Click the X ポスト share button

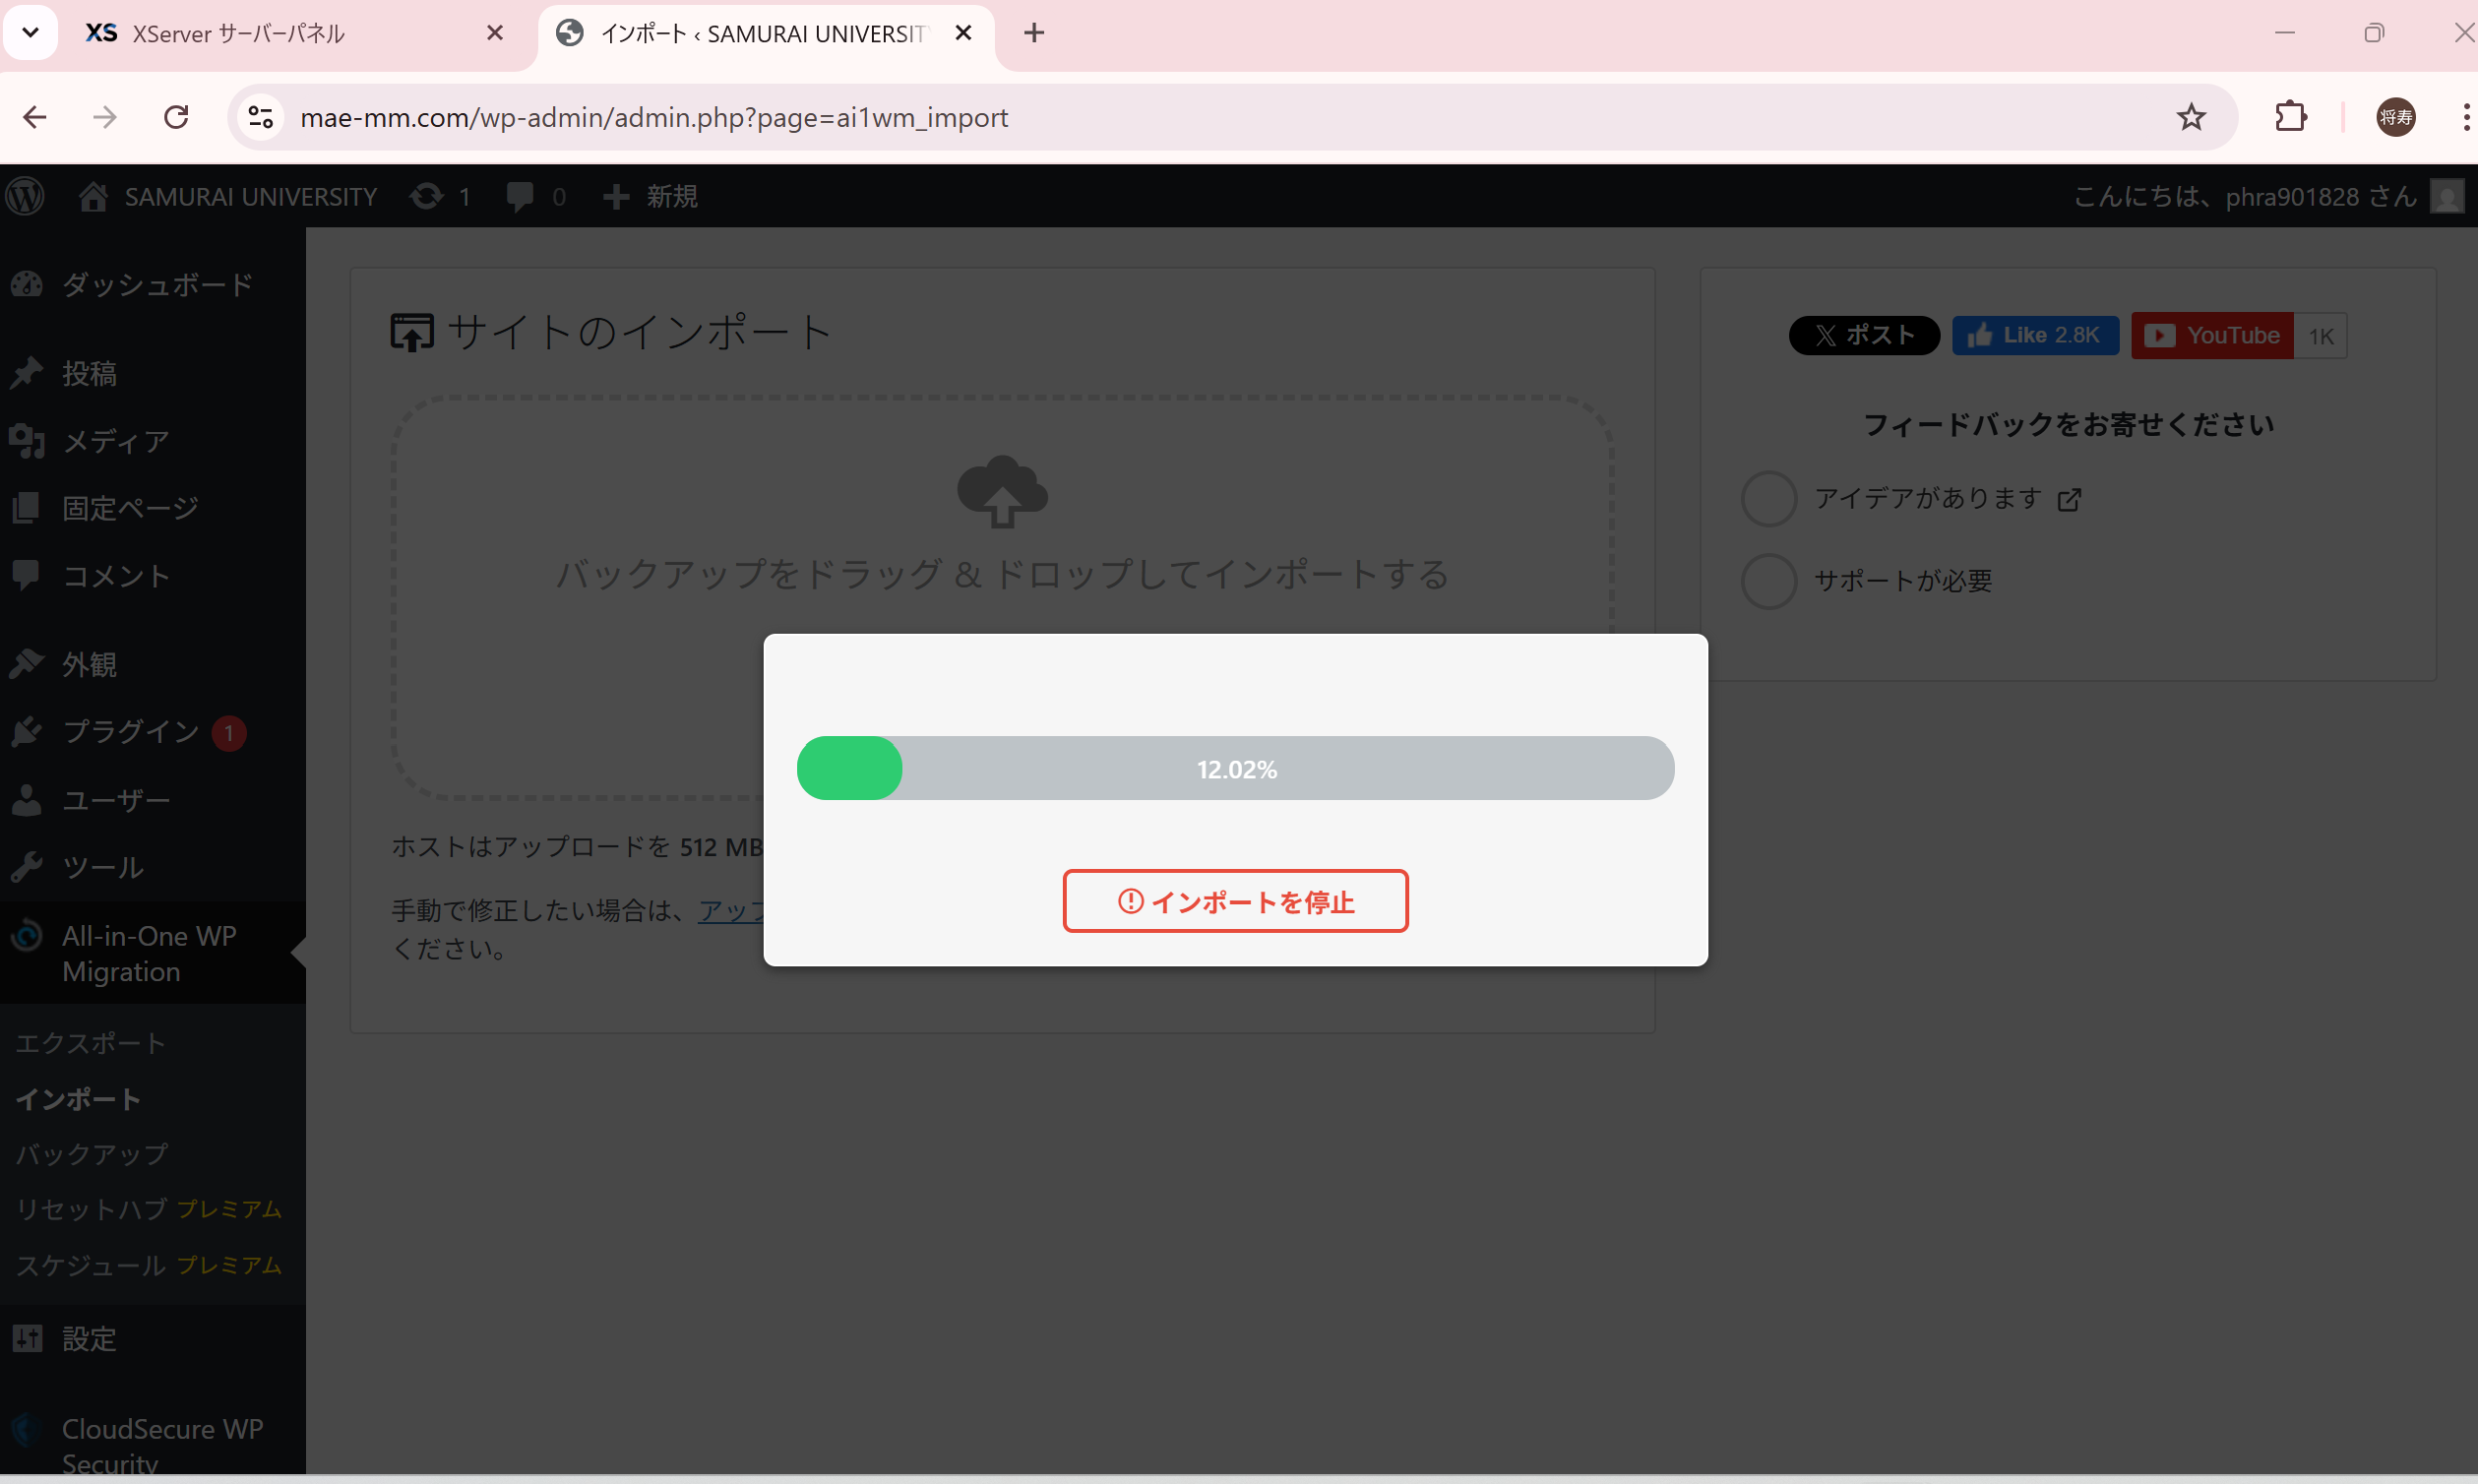point(1864,335)
